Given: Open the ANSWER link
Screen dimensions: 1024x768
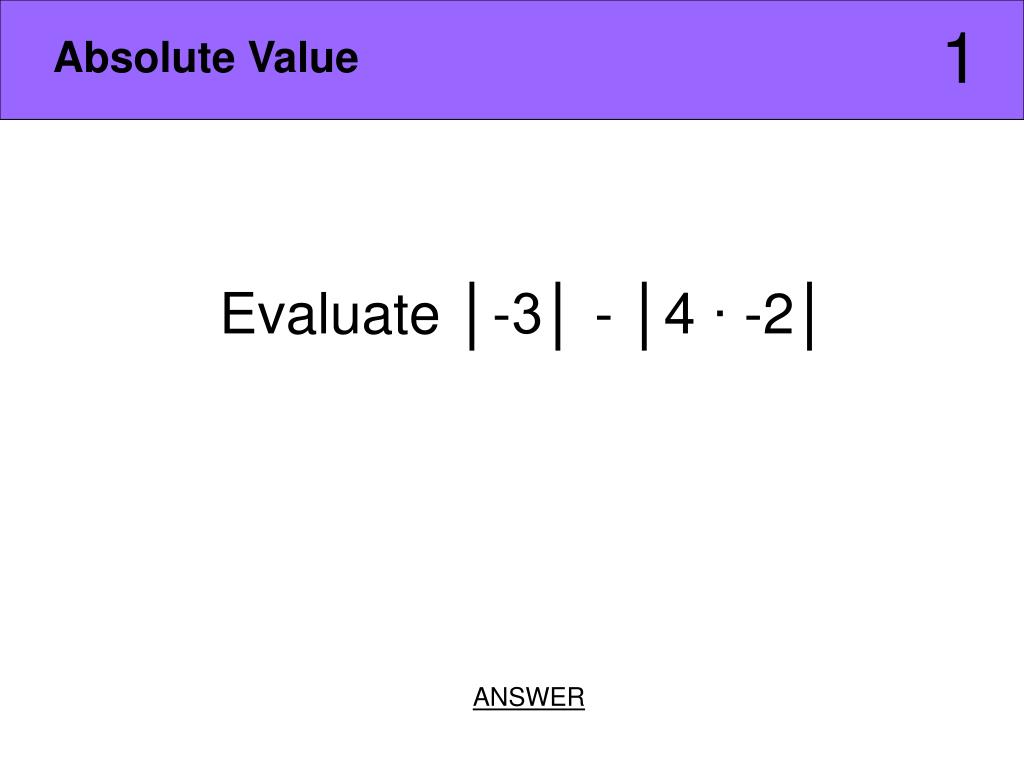Looking at the screenshot, I should click(x=528, y=697).
